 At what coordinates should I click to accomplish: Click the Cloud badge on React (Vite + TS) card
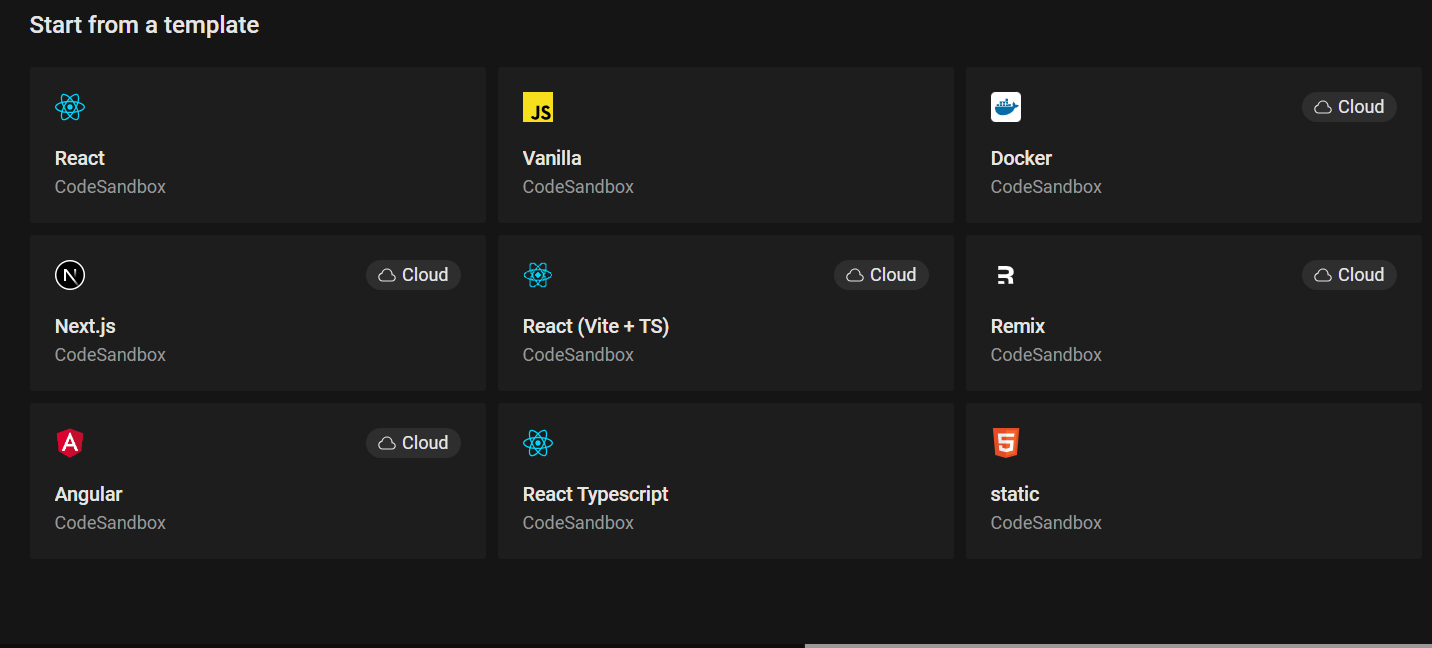click(x=881, y=275)
